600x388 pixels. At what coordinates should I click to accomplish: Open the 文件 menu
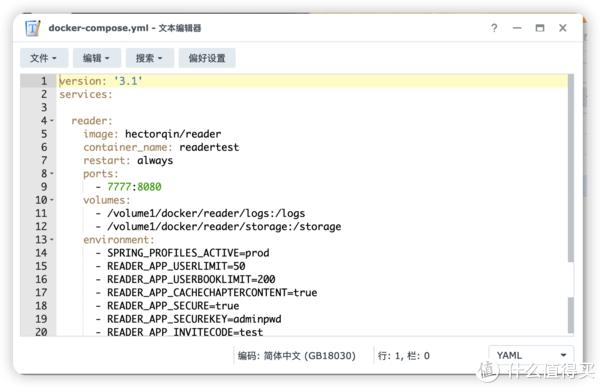44,58
